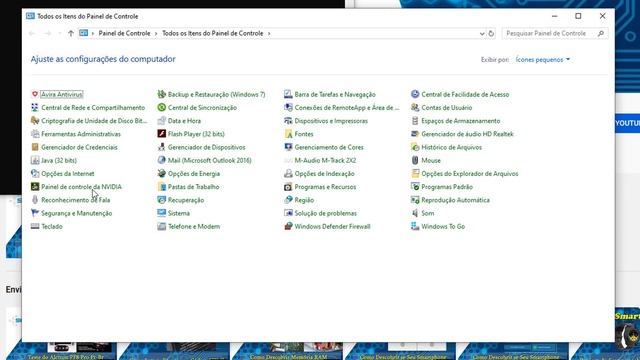Open the Recuperação icon
Viewport: 640px width, 360px height.
click(162, 200)
